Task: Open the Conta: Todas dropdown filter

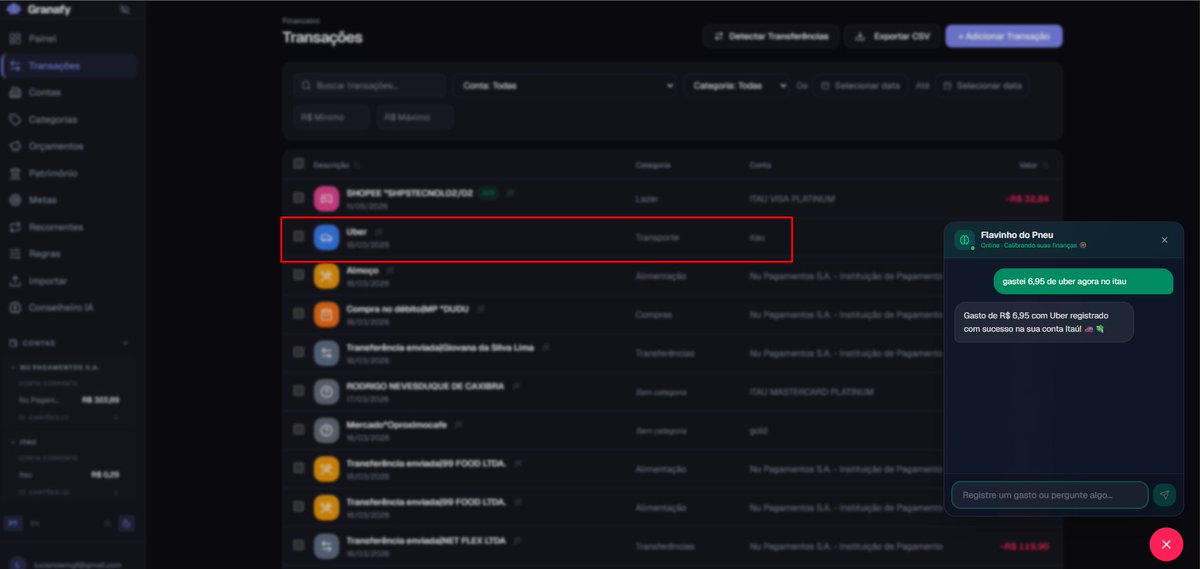Action: coord(566,86)
